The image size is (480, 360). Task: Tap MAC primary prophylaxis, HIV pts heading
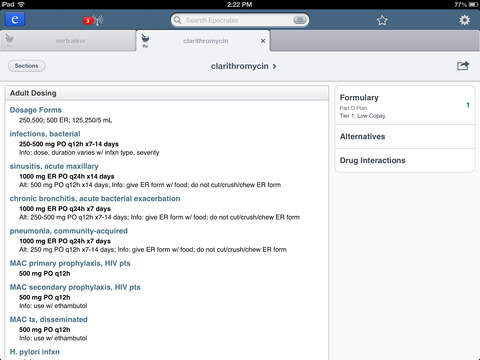tap(70, 263)
